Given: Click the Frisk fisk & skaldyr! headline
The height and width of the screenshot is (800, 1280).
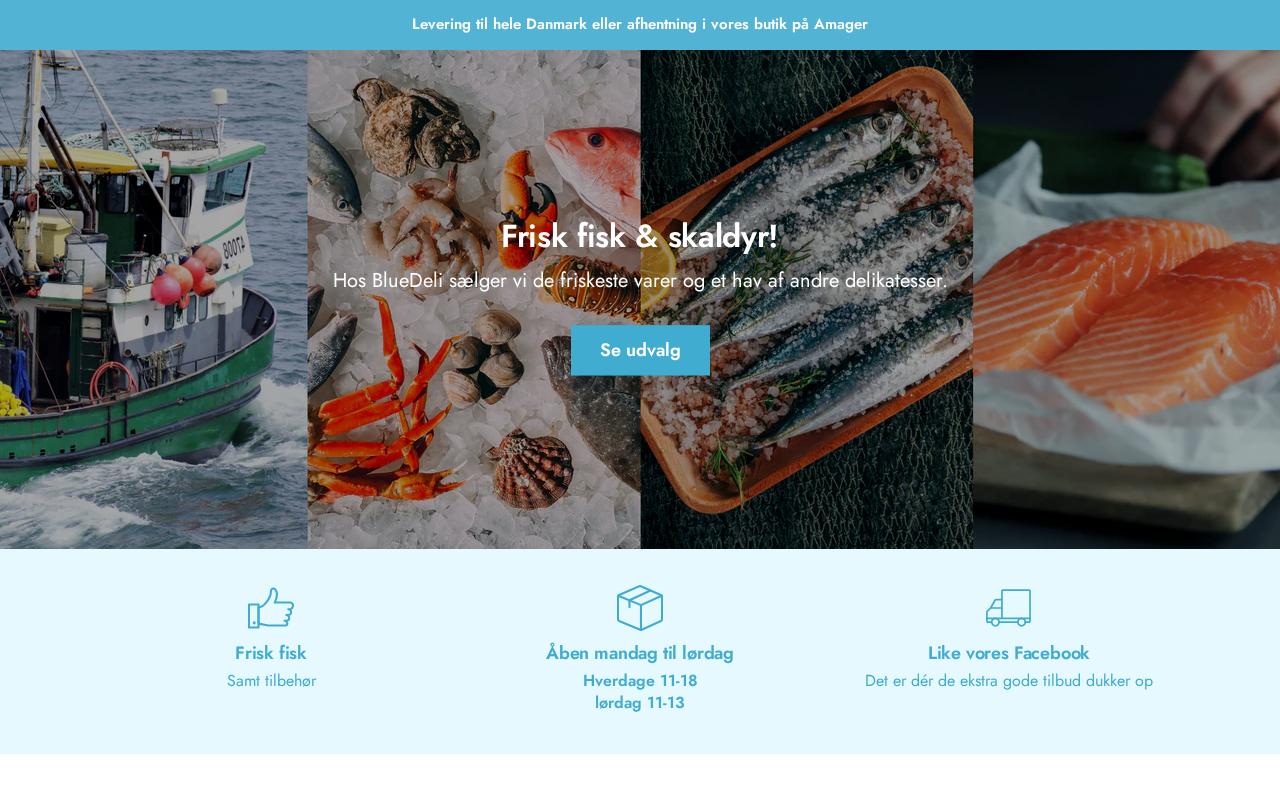Looking at the screenshot, I should click(640, 237).
